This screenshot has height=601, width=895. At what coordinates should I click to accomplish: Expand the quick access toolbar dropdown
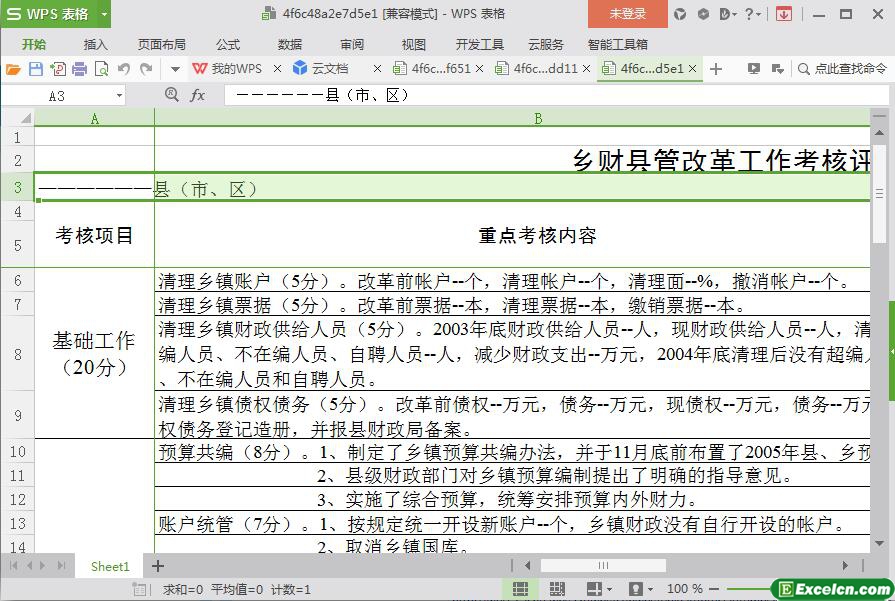click(175, 70)
